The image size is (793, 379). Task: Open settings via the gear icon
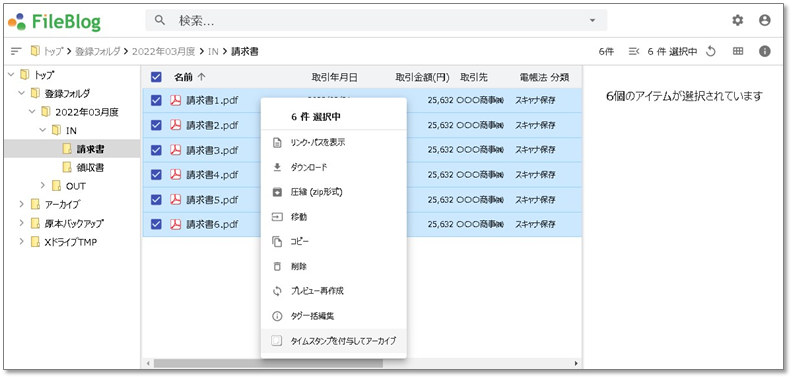(x=738, y=20)
